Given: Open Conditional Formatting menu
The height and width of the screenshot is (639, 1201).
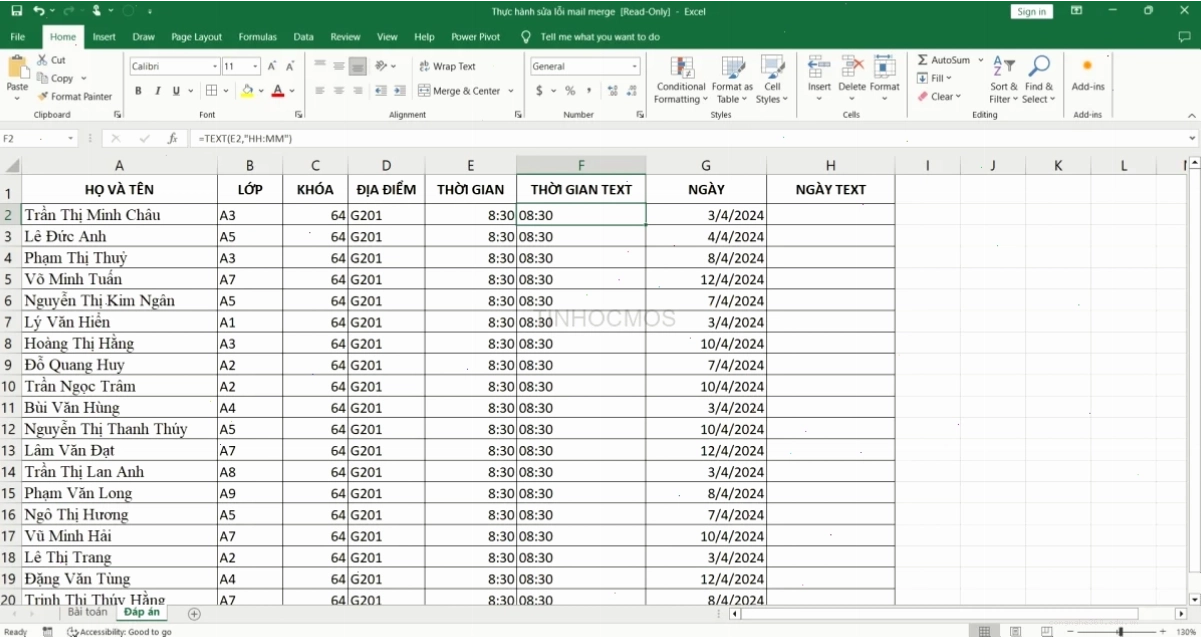Looking at the screenshot, I should (x=681, y=80).
